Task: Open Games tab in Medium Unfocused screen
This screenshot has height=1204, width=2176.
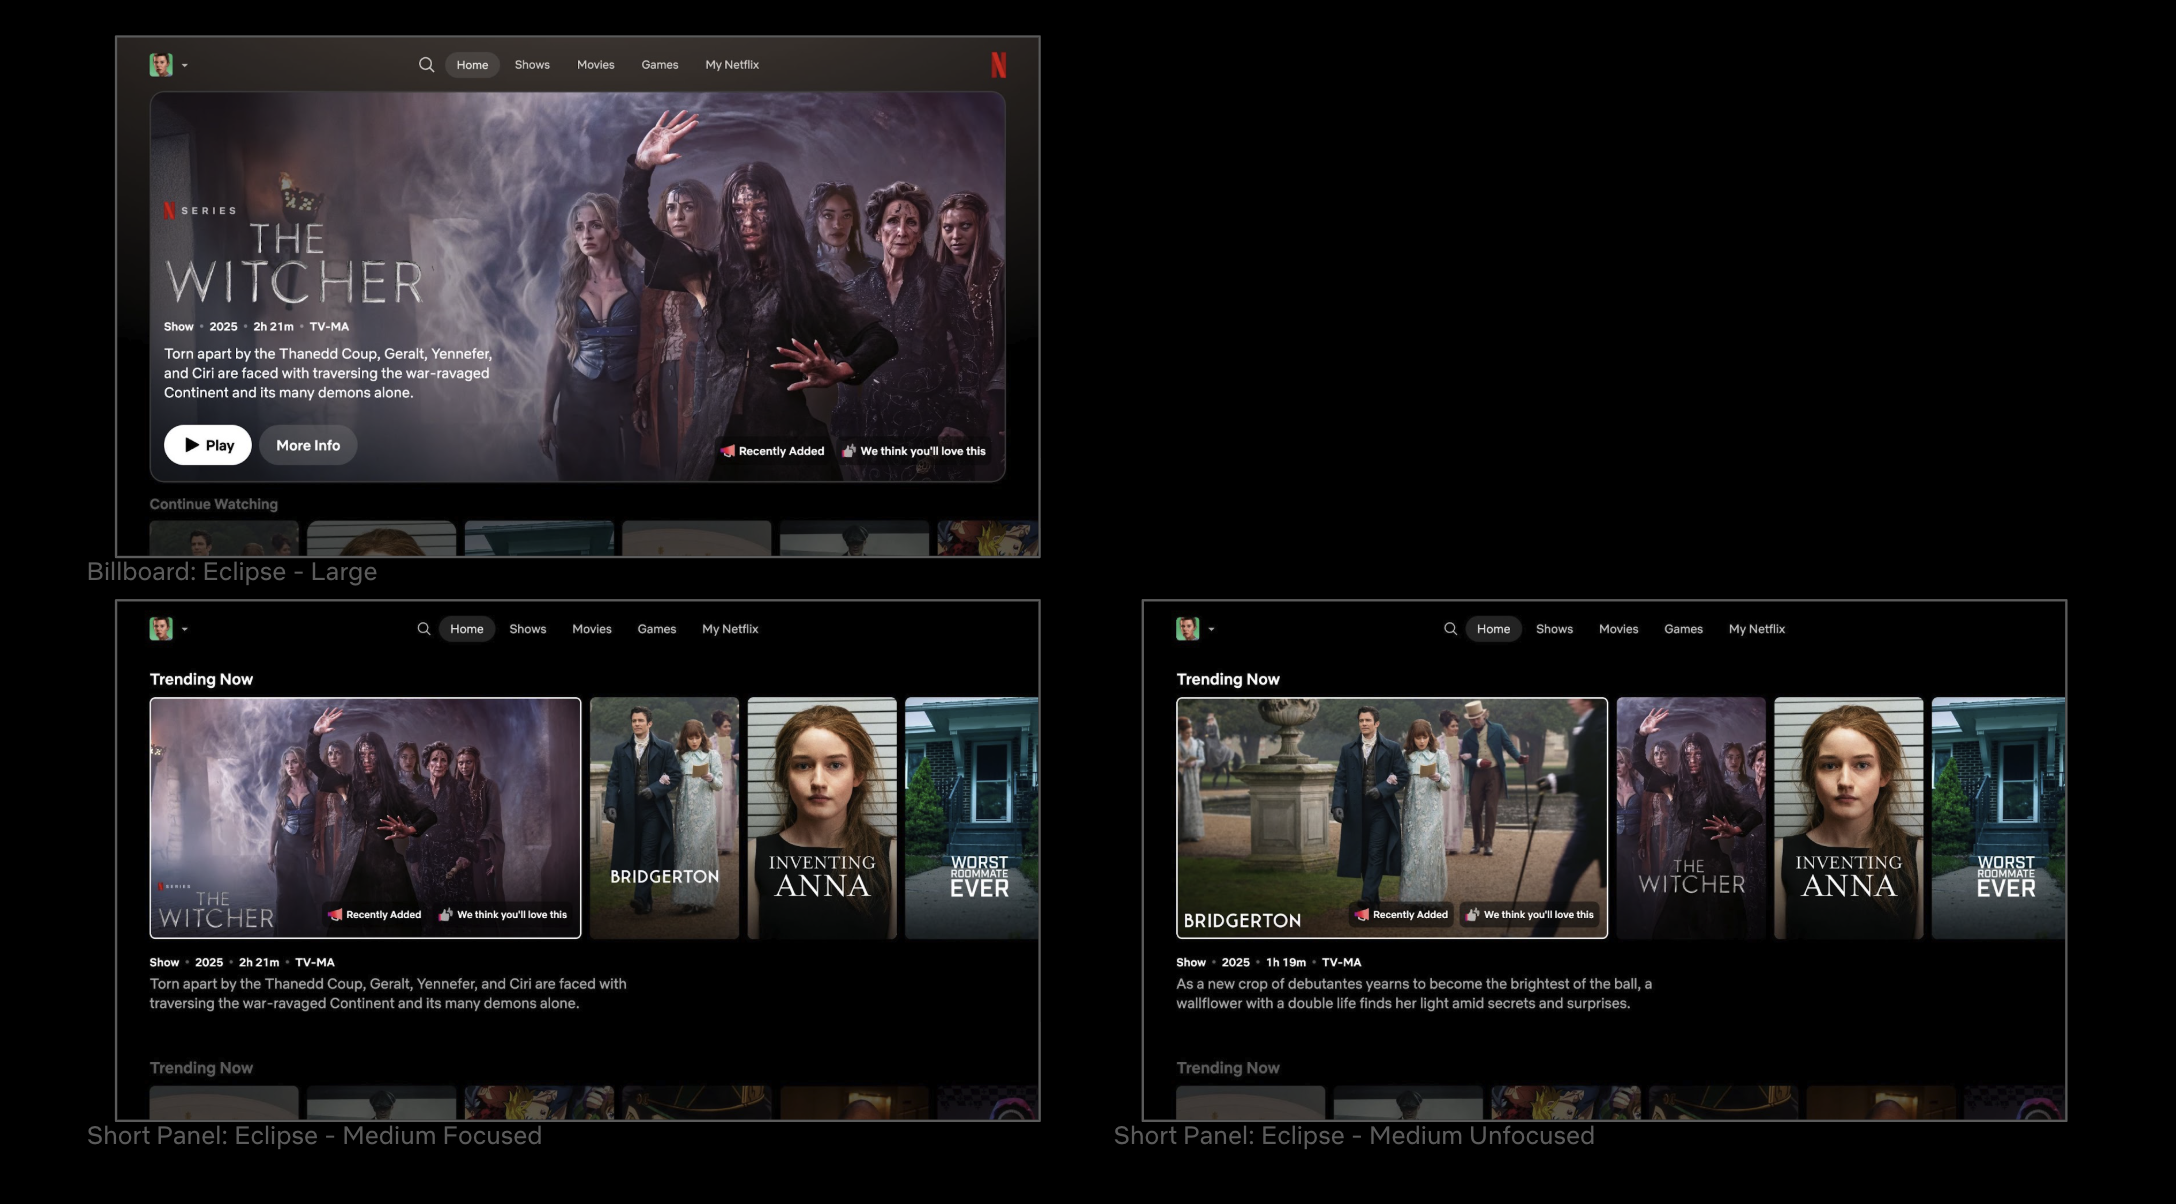Action: pyautogui.click(x=1683, y=629)
